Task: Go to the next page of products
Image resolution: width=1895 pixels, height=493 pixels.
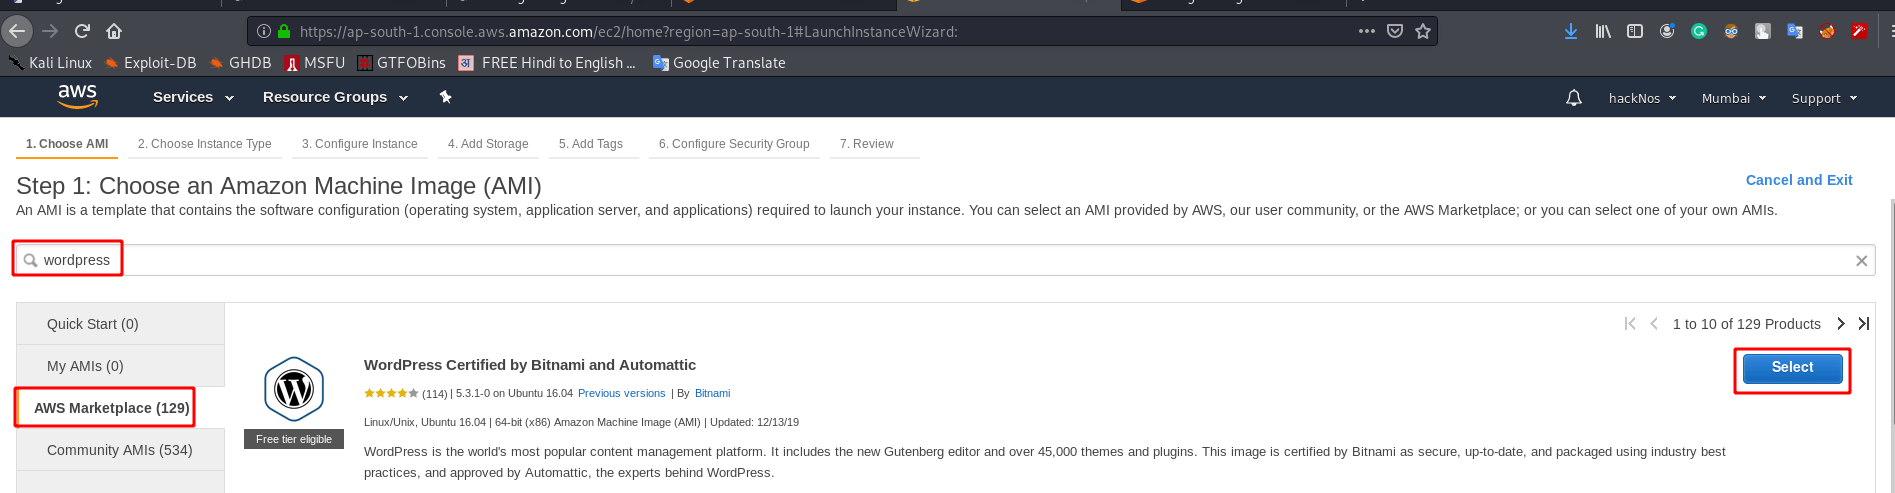Action: pyautogui.click(x=1840, y=323)
